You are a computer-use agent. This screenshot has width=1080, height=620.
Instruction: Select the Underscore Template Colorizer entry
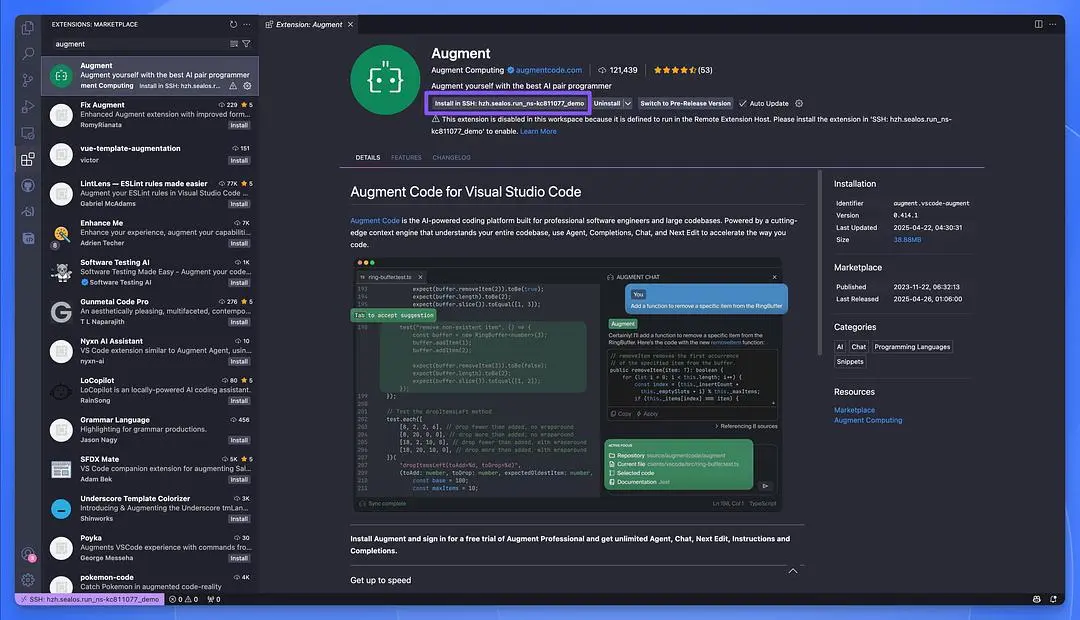pyautogui.click(x=150, y=508)
